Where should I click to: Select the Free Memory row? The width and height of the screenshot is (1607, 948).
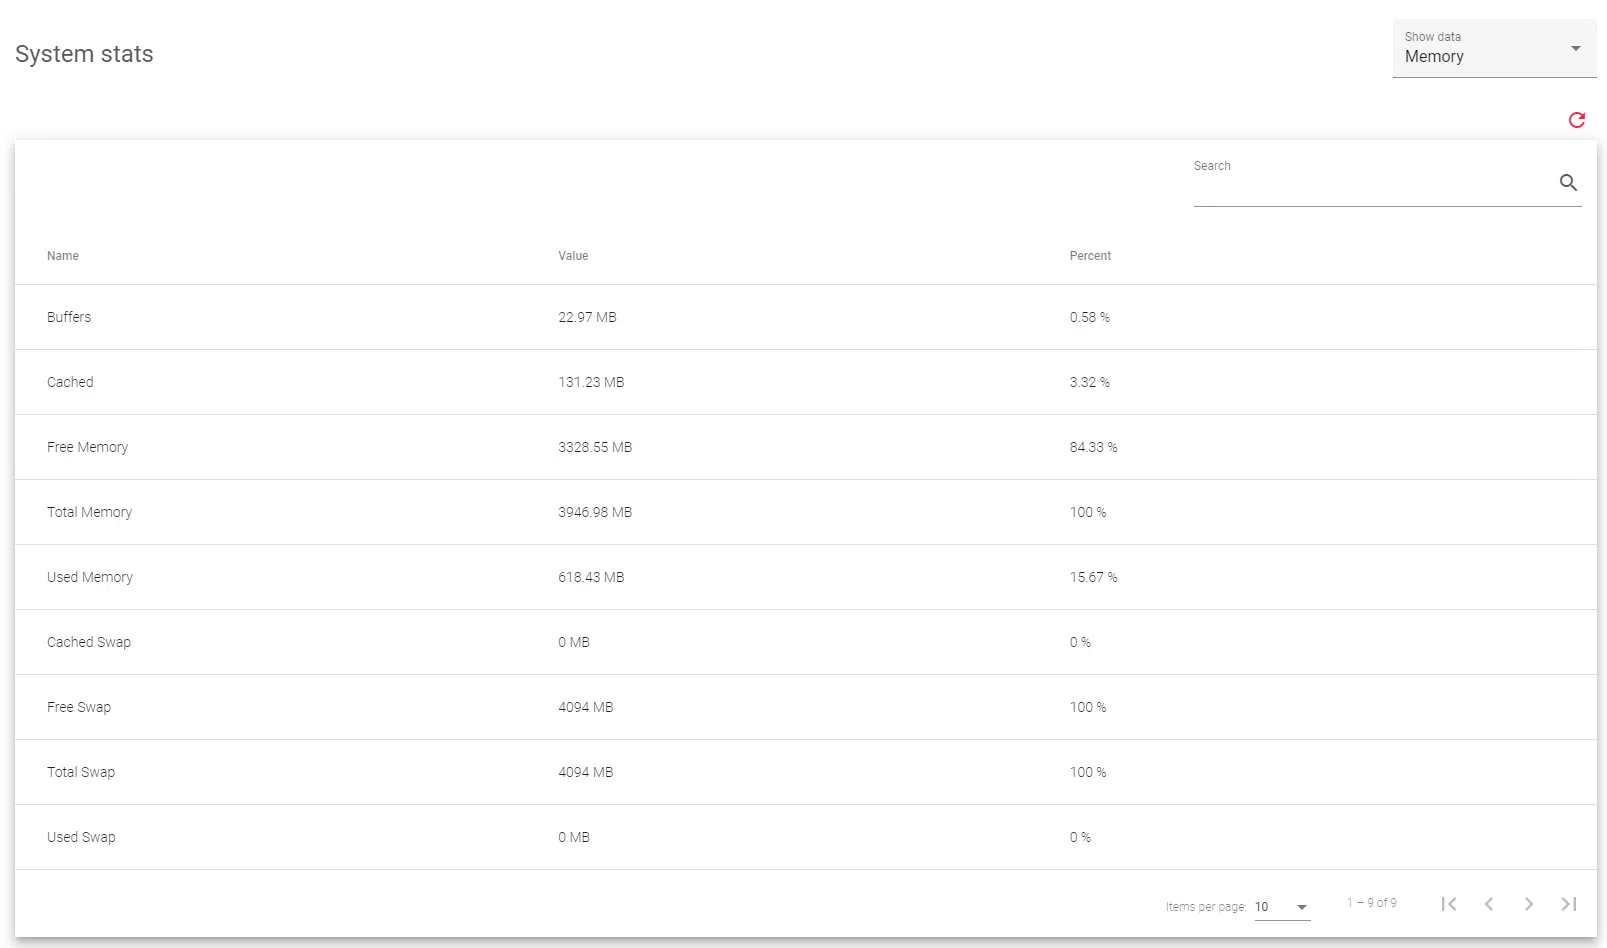coord(87,447)
